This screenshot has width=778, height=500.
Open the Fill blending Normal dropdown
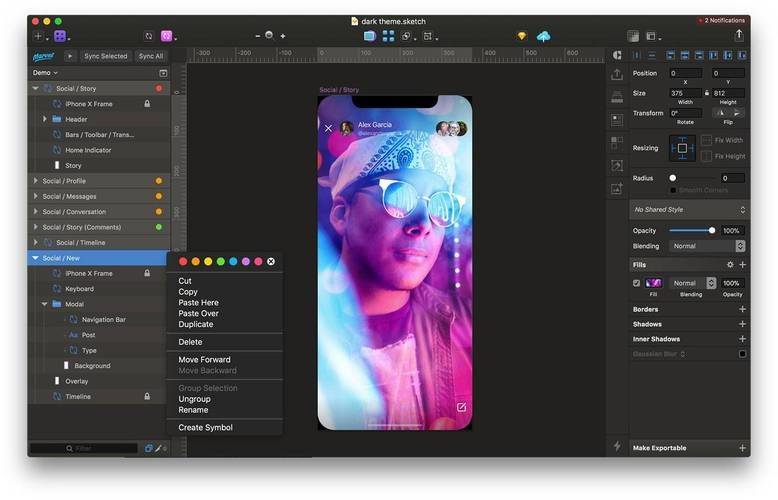pyautogui.click(x=692, y=283)
